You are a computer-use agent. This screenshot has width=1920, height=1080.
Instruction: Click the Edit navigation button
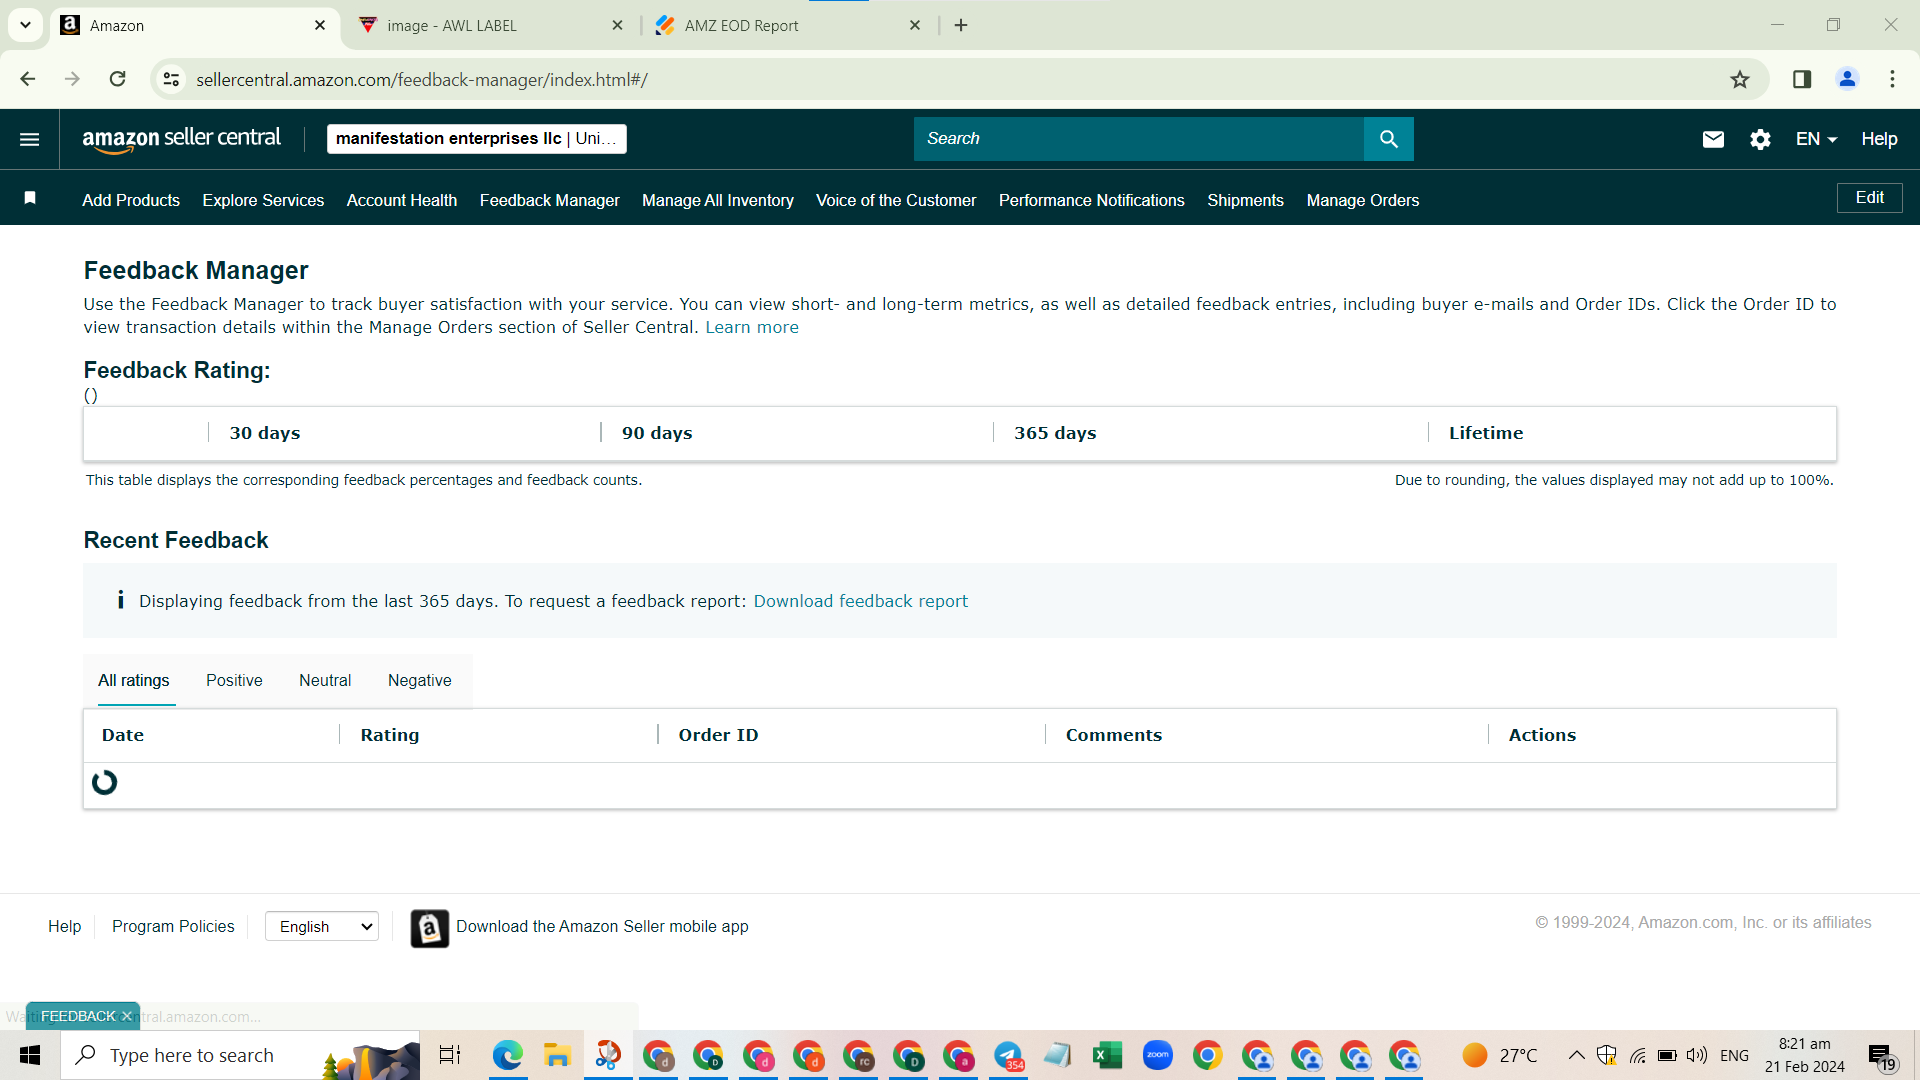pyautogui.click(x=1870, y=198)
